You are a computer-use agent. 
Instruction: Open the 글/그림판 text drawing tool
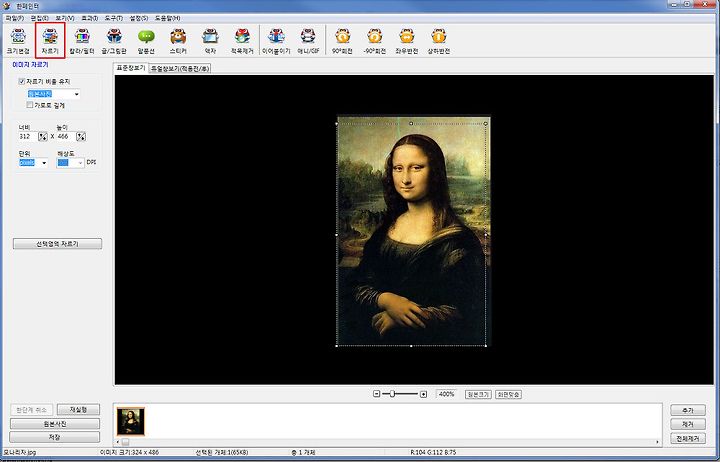tap(114, 41)
